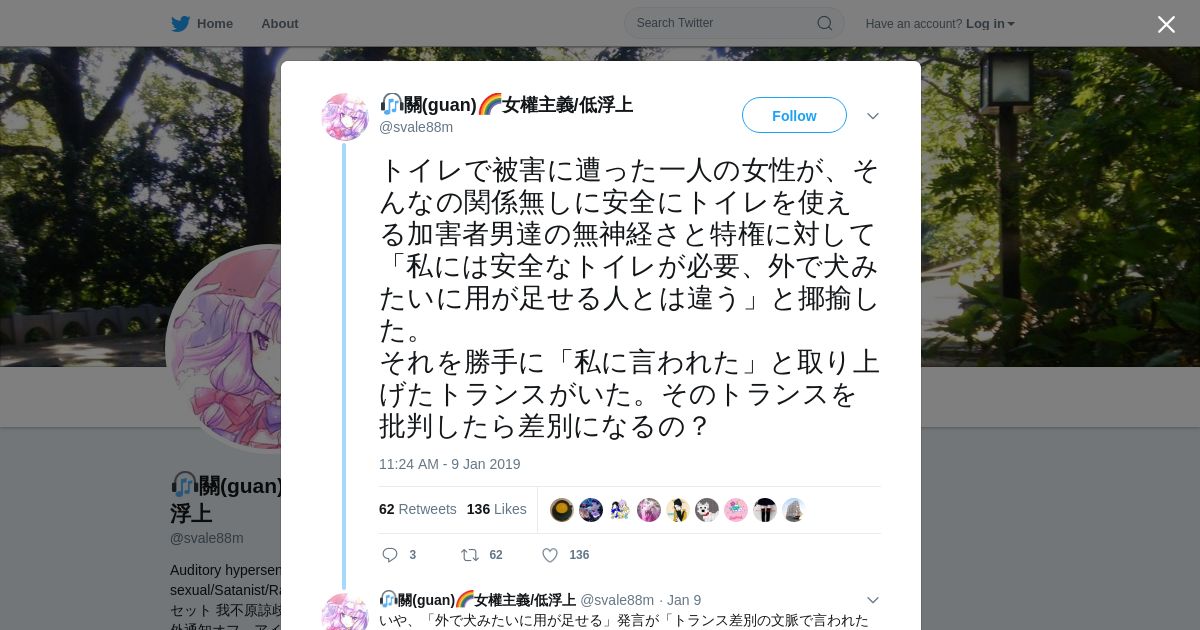
Task: Click the 11:24 AM - 9 Jan 2019 timestamp
Action: tap(450, 464)
